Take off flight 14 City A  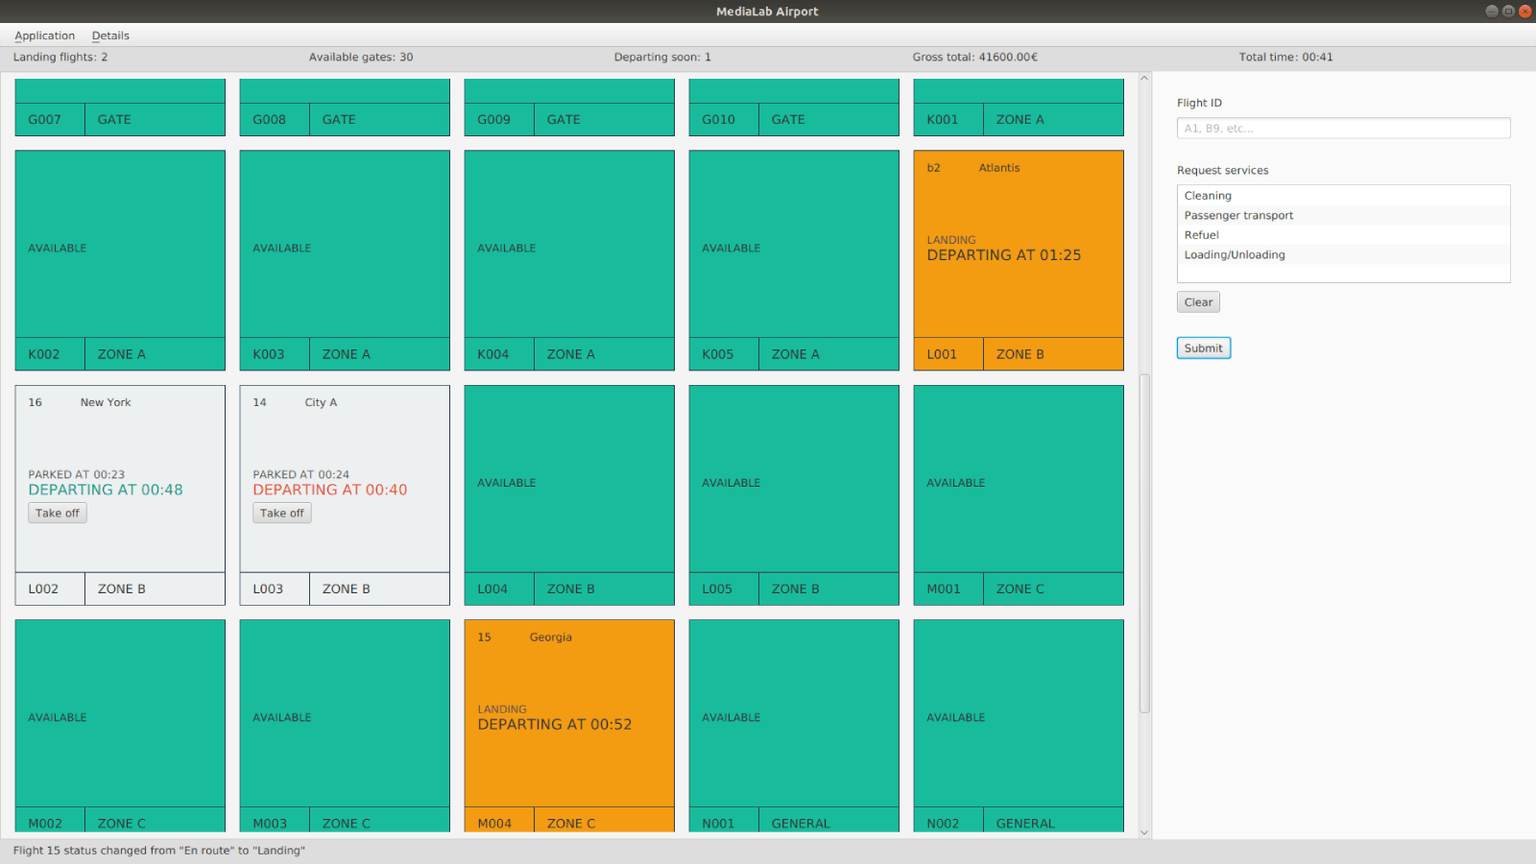pyautogui.click(x=282, y=513)
